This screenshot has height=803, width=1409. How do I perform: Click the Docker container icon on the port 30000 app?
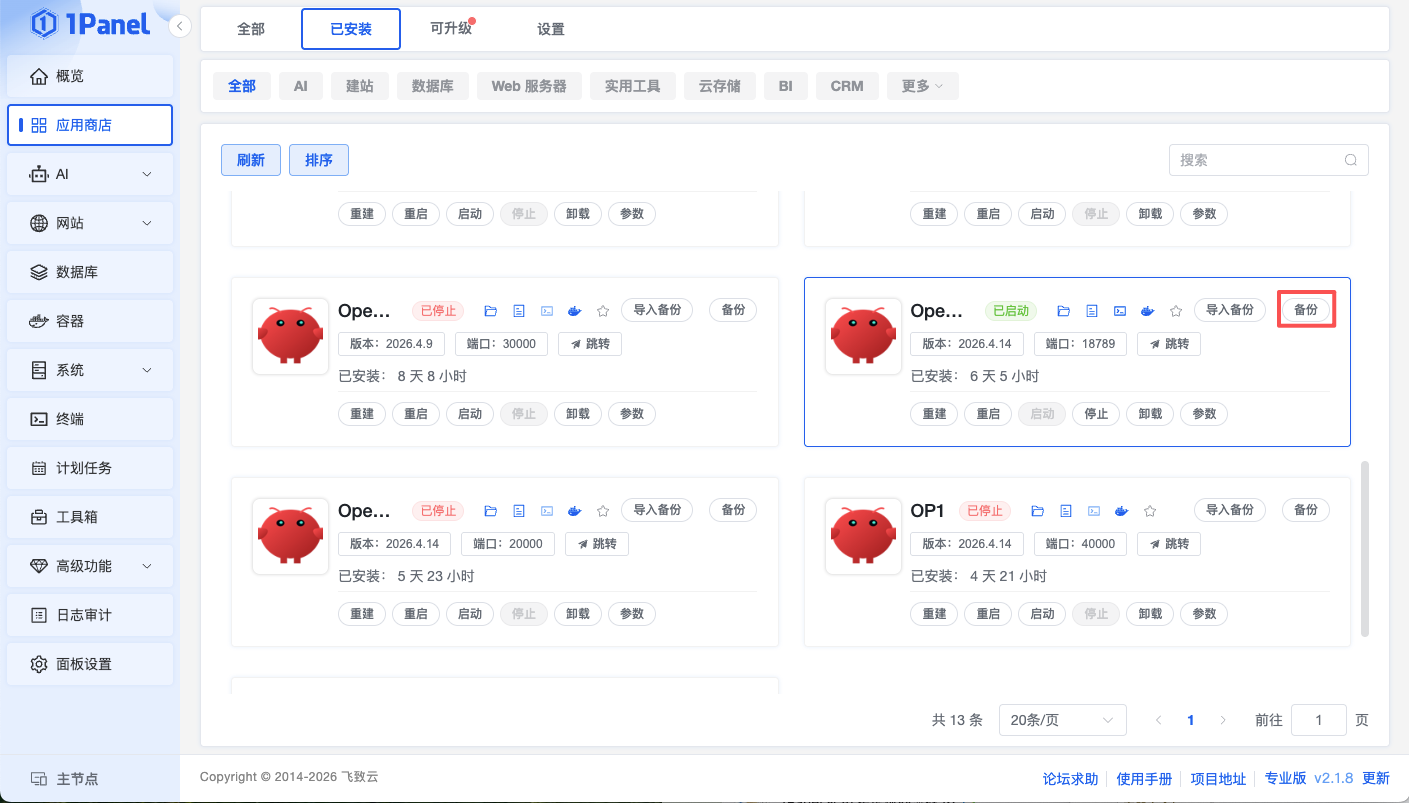pyautogui.click(x=575, y=311)
